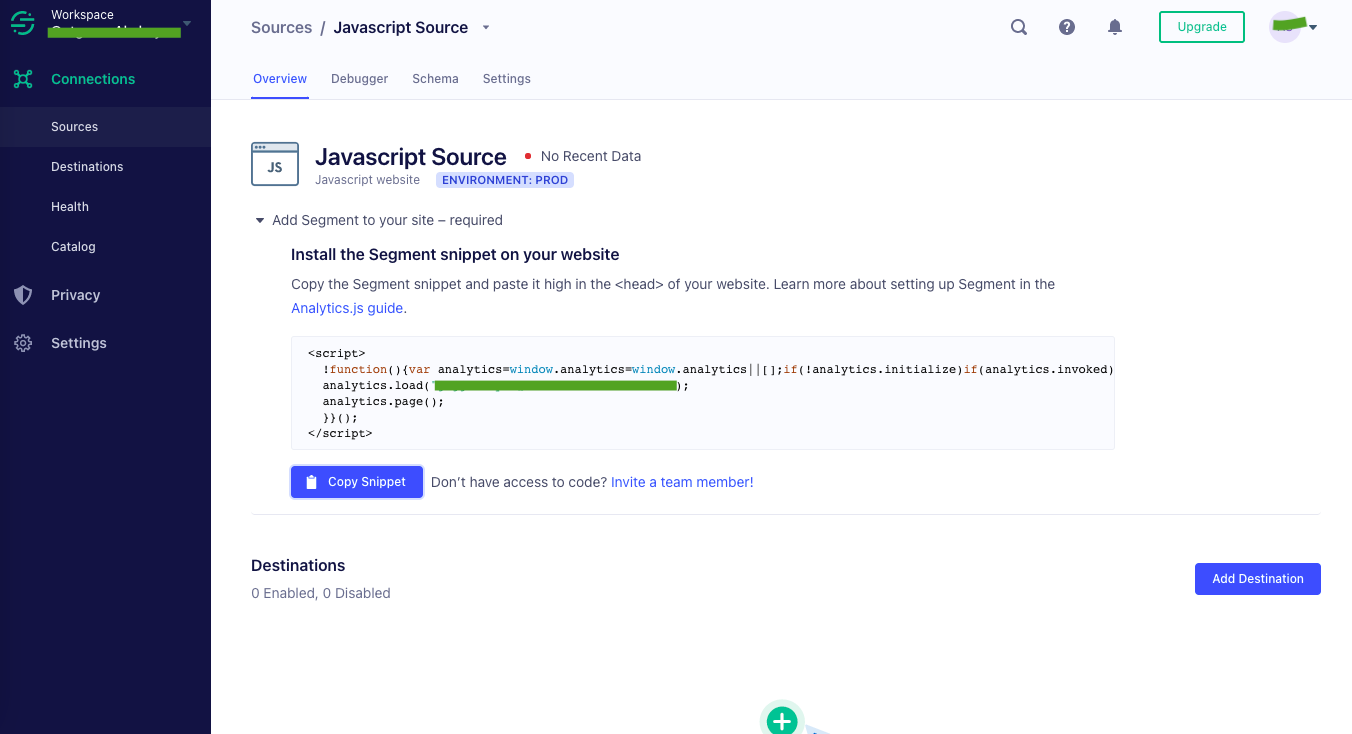Click the green plus circle icon

[782, 719]
